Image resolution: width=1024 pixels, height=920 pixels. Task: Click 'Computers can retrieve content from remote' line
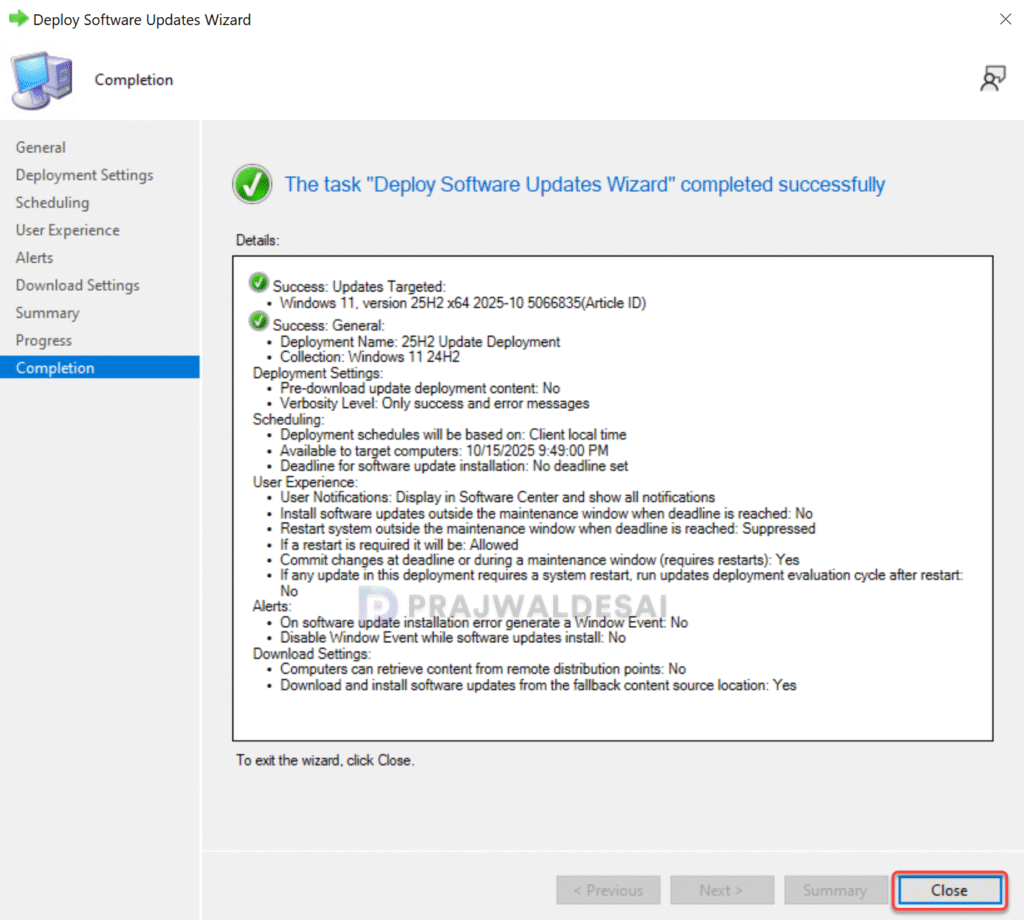click(483, 669)
